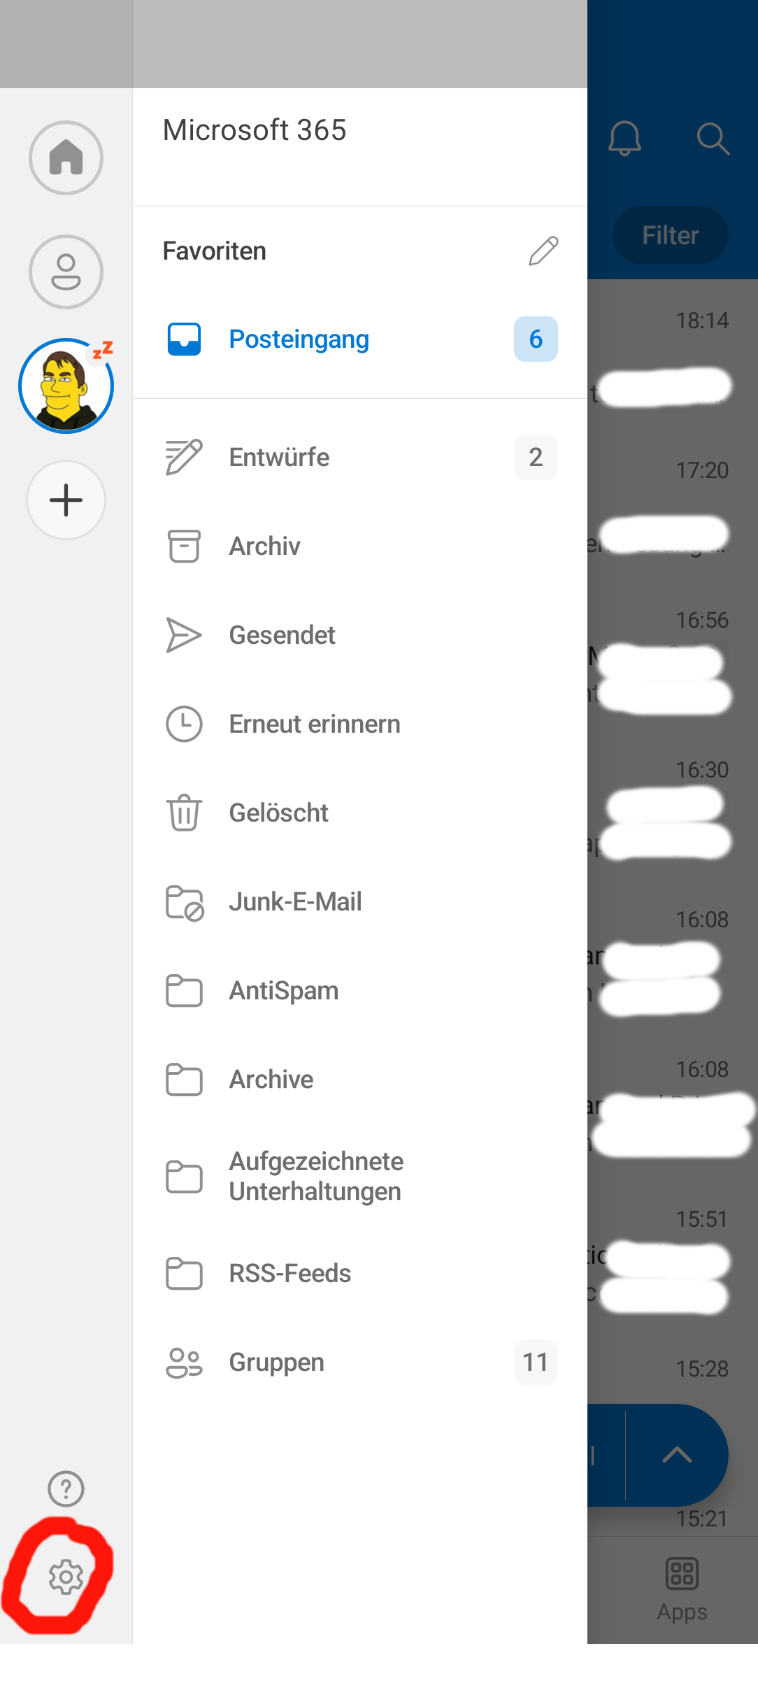Viewport: 758px width, 1688px height.
Task: Open settings via the gear icon
Action: point(66,1577)
